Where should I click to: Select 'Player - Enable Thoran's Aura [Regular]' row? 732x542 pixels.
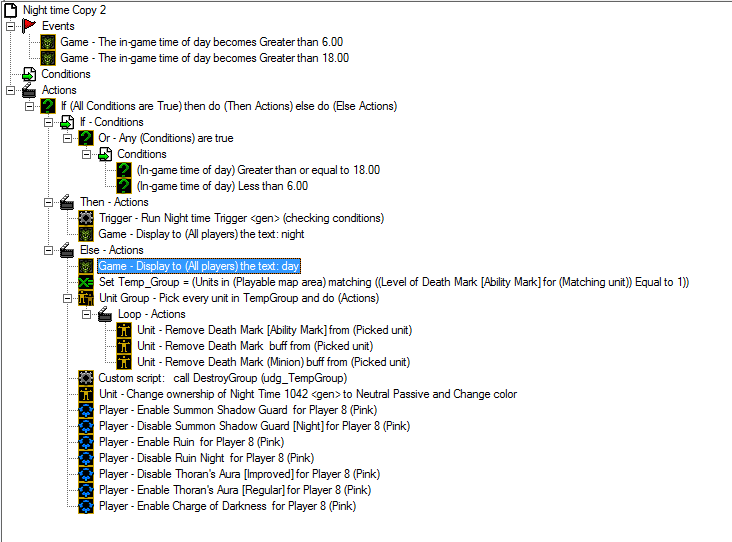point(235,490)
